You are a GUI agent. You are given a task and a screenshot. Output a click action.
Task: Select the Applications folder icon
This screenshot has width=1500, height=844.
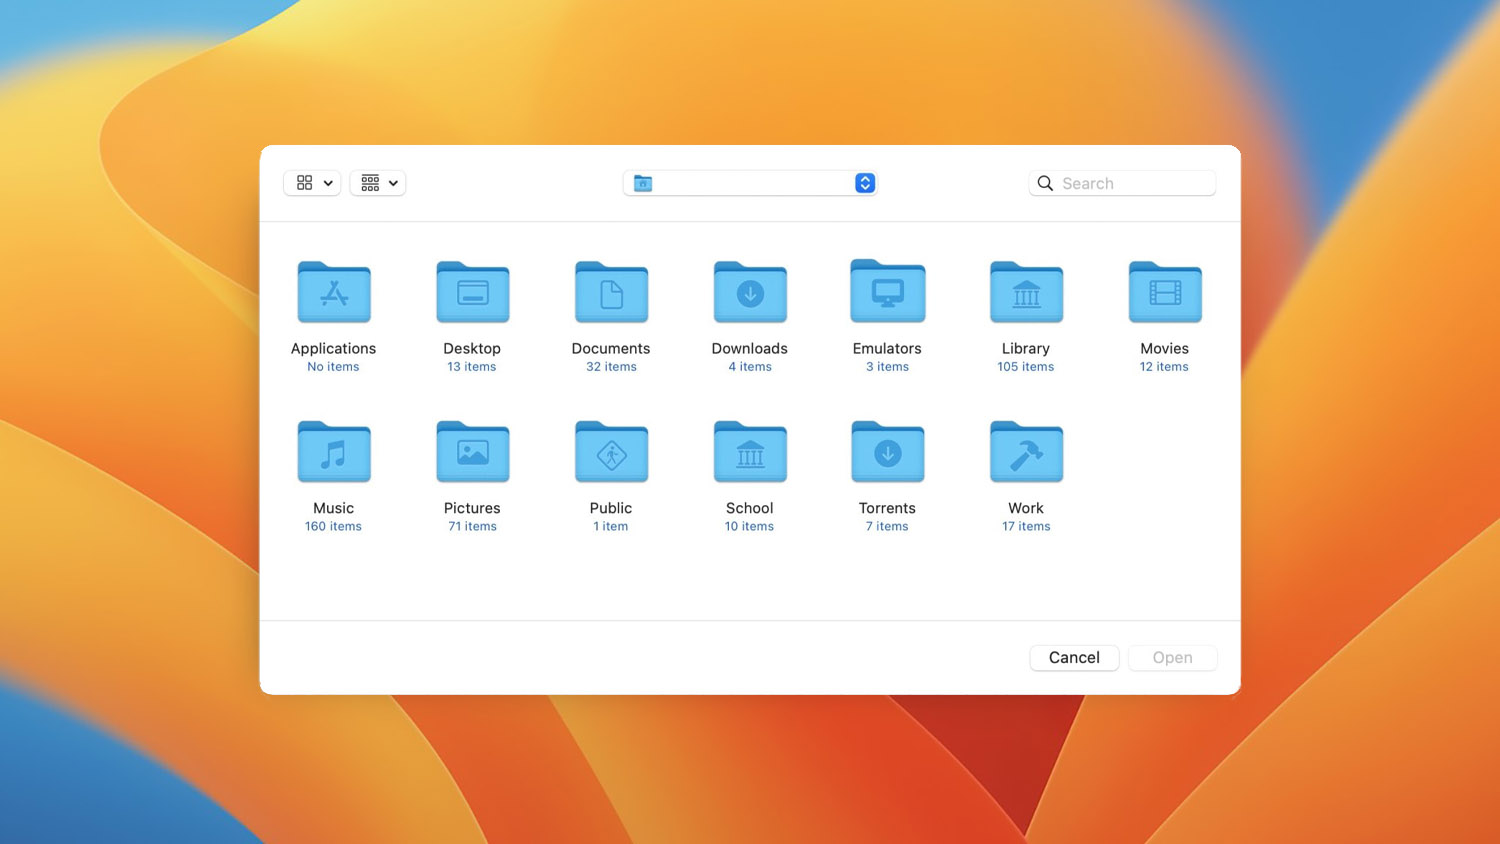tap(334, 292)
